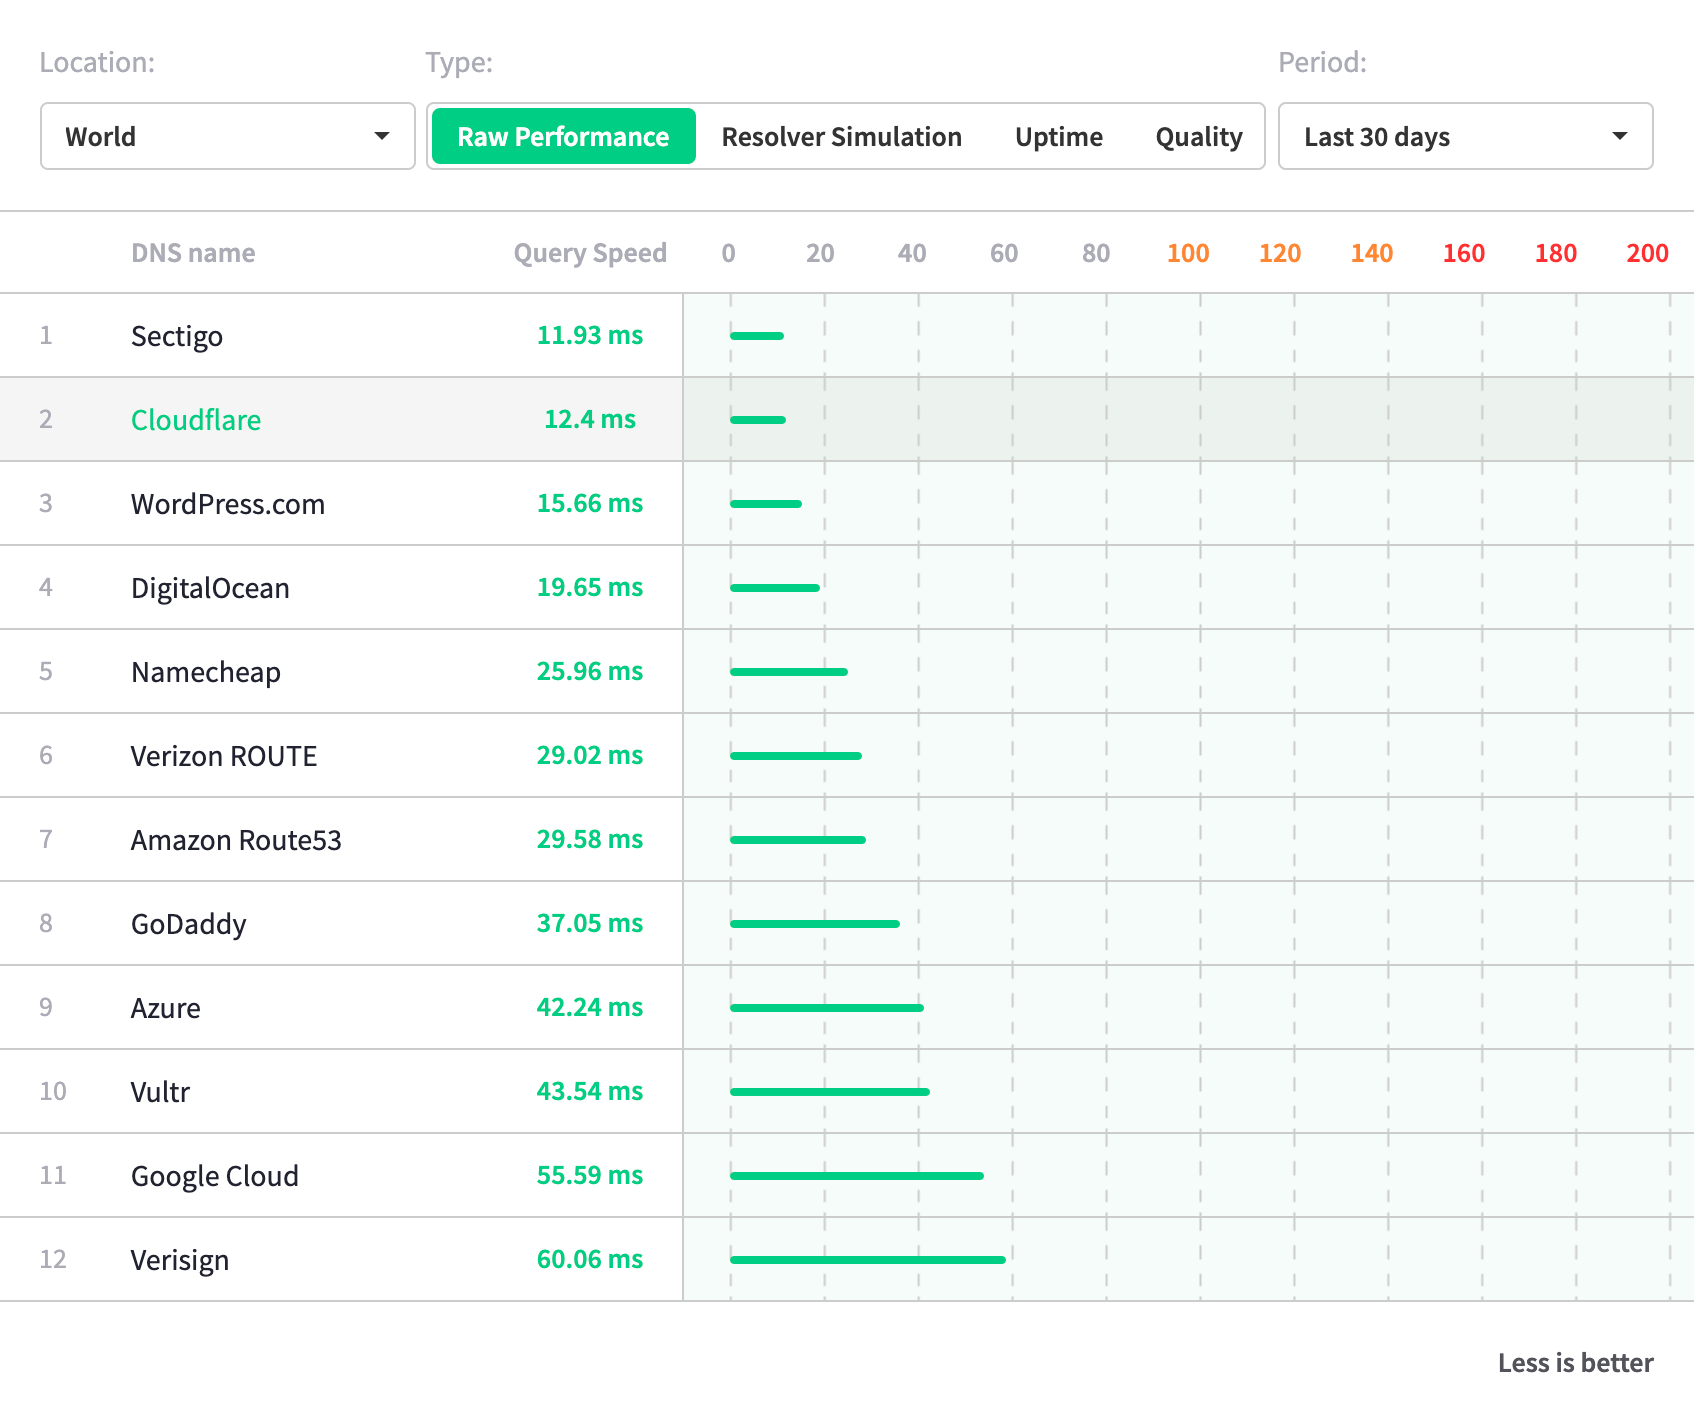Click the 37.05 ms query speed value
The height and width of the screenshot is (1422, 1694).
[x=590, y=923]
